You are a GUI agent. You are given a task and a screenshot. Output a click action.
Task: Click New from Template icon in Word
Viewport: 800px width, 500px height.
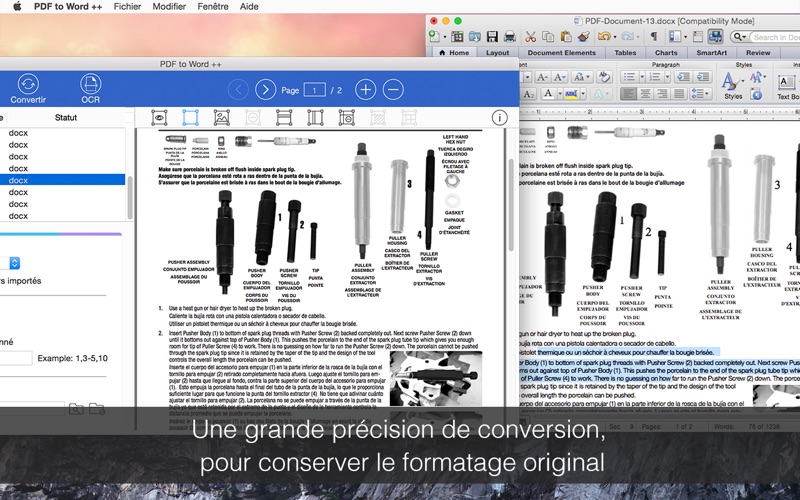(457, 37)
